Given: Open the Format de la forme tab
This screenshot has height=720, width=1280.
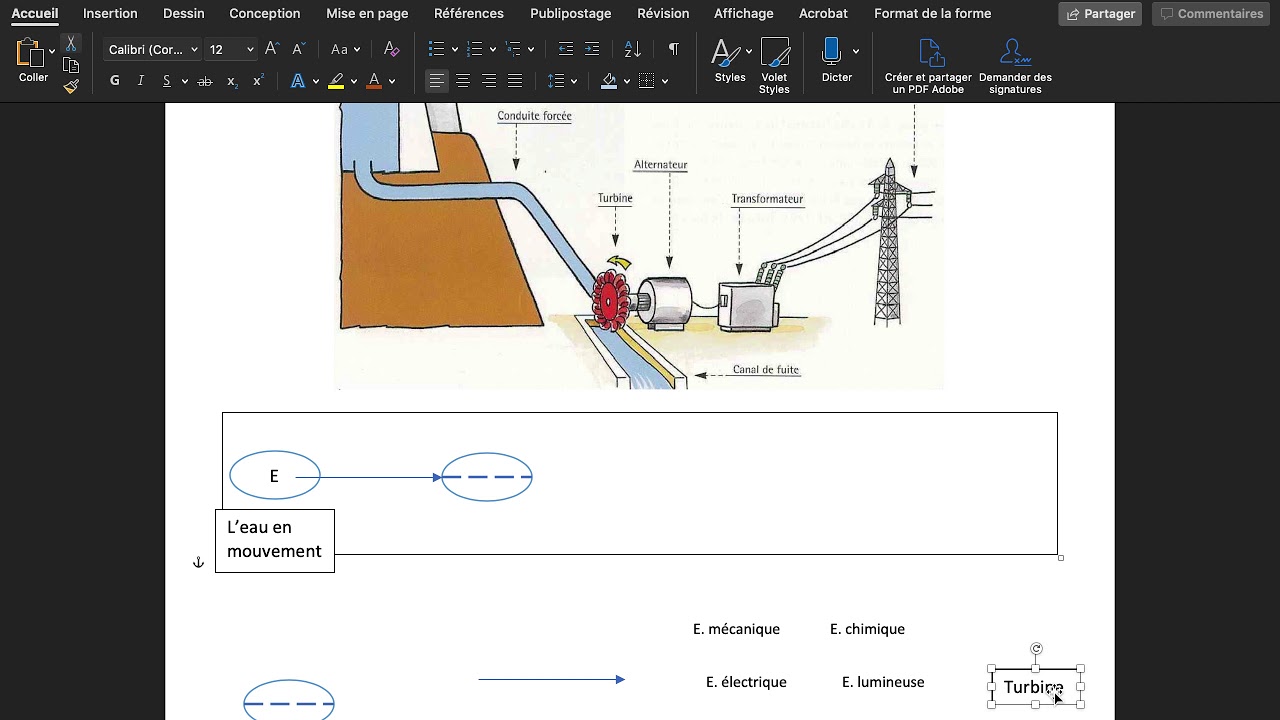Looking at the screenshot, I should [933, 13].
